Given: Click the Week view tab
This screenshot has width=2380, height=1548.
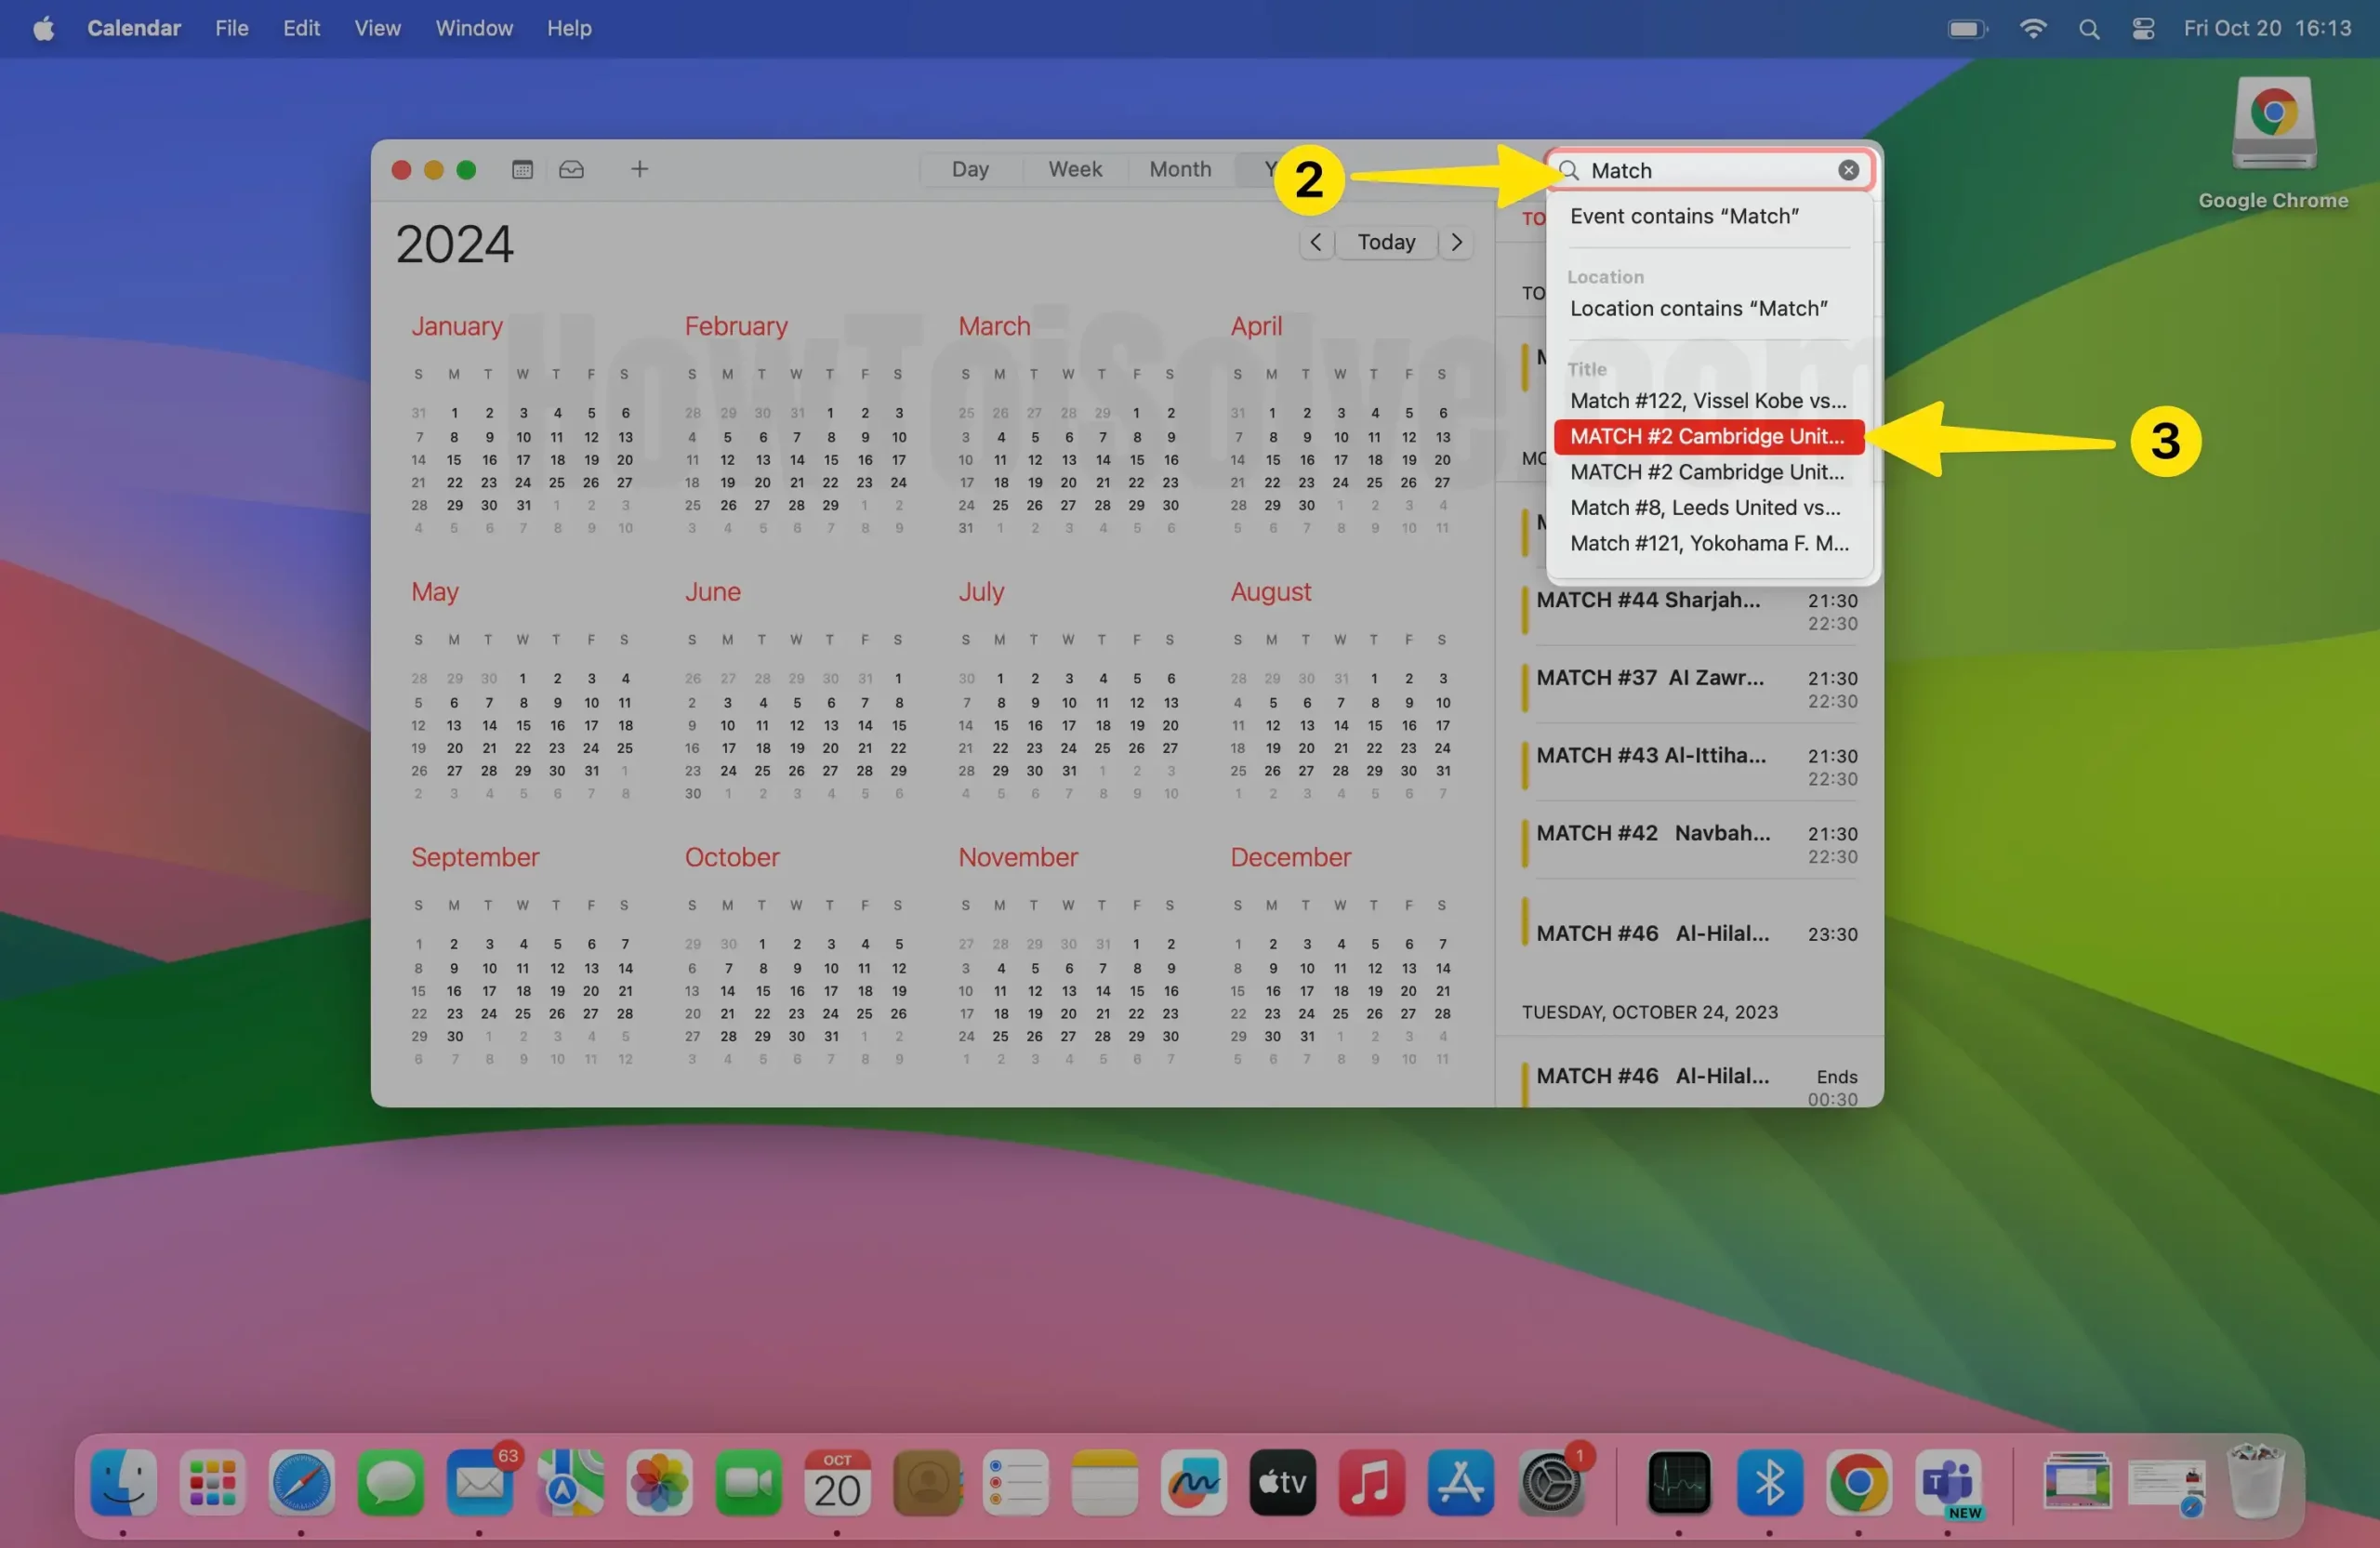Looking at the screenshot, I should click(1074, 168).
